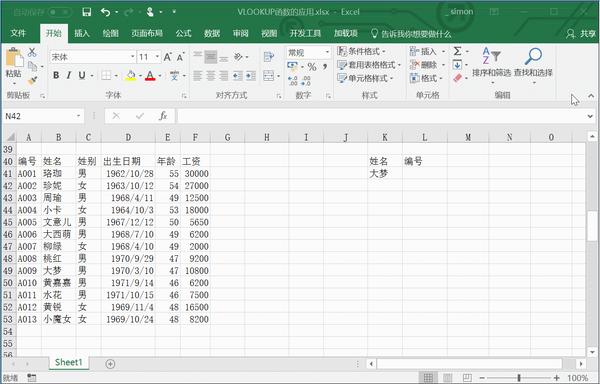Image resolution: width=600 pixels, height=384 pixels.
Task: Switch to the 数据 tab
Action: [212, 33]
